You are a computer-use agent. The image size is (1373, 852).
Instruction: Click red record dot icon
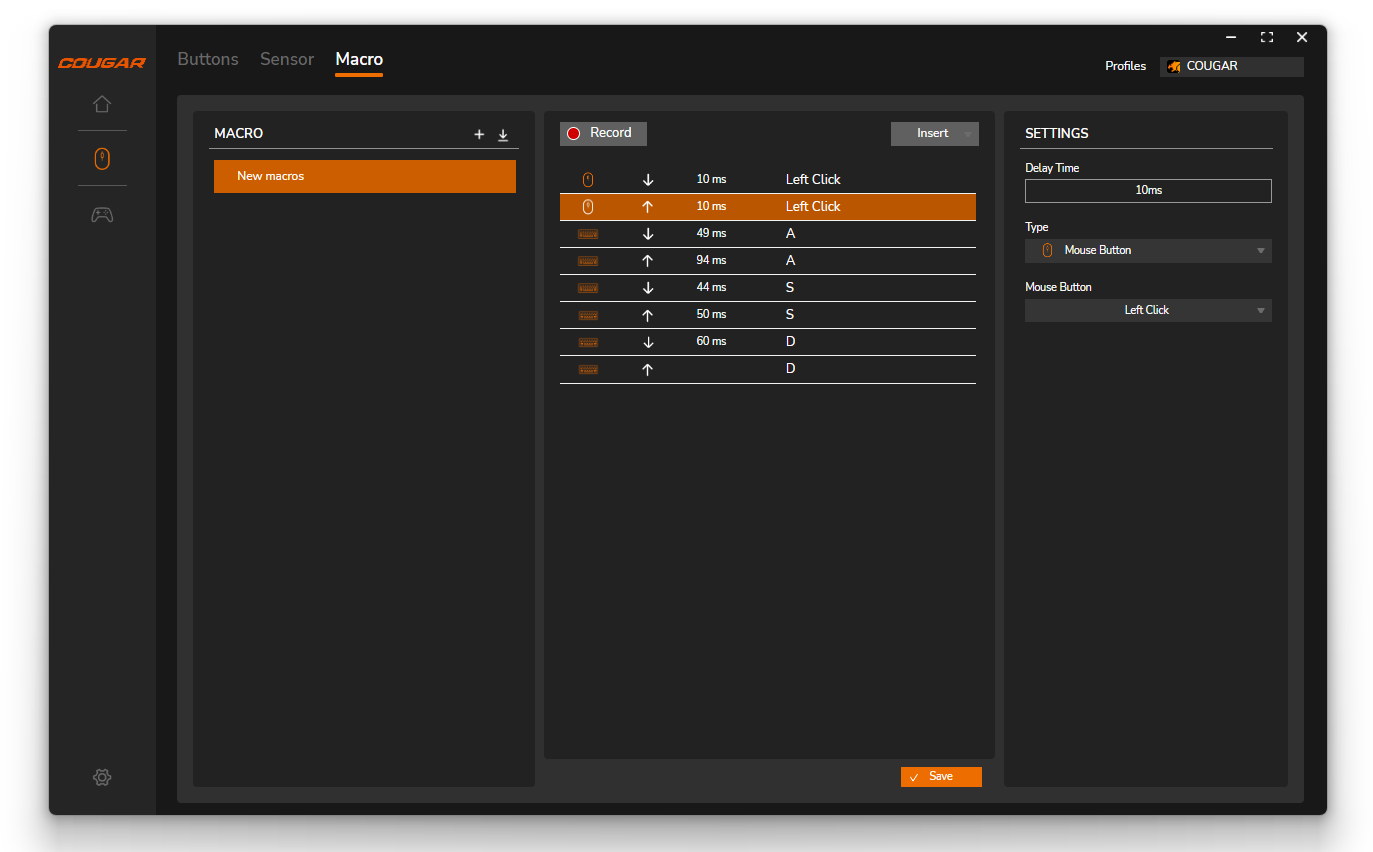(x=574, y=133)
